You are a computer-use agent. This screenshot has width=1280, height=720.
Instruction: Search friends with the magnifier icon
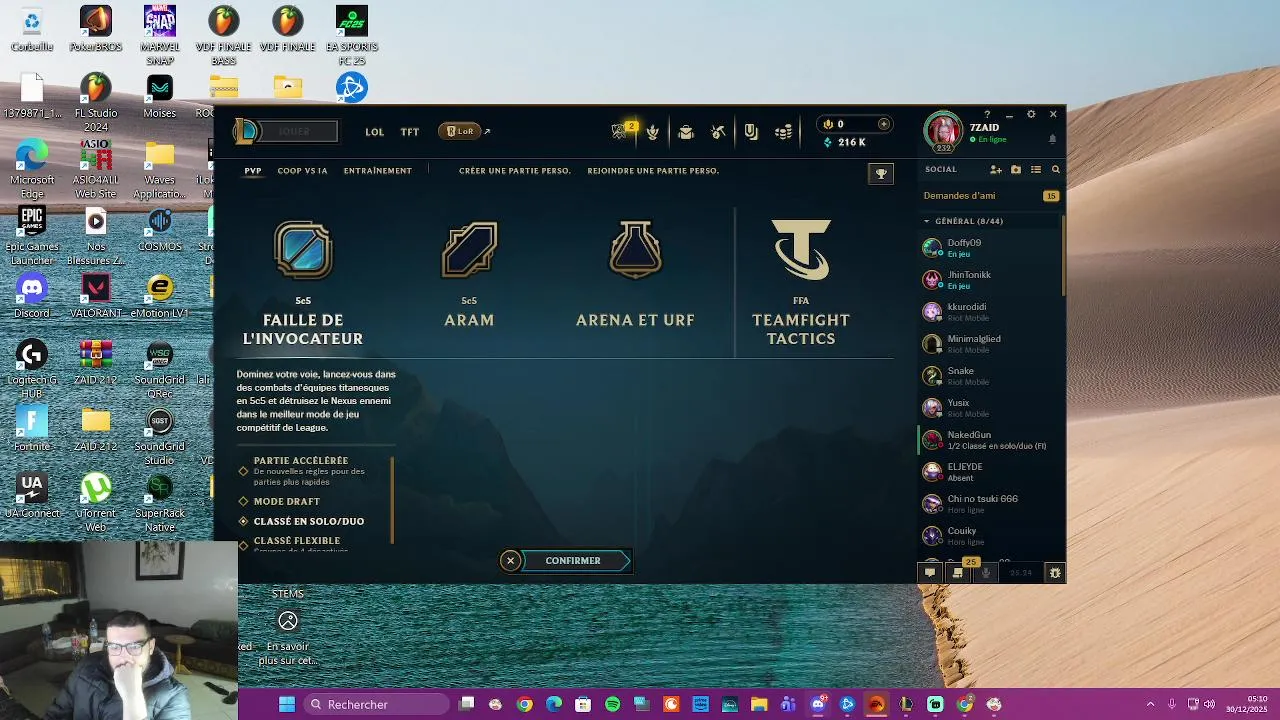[1055, 170]
